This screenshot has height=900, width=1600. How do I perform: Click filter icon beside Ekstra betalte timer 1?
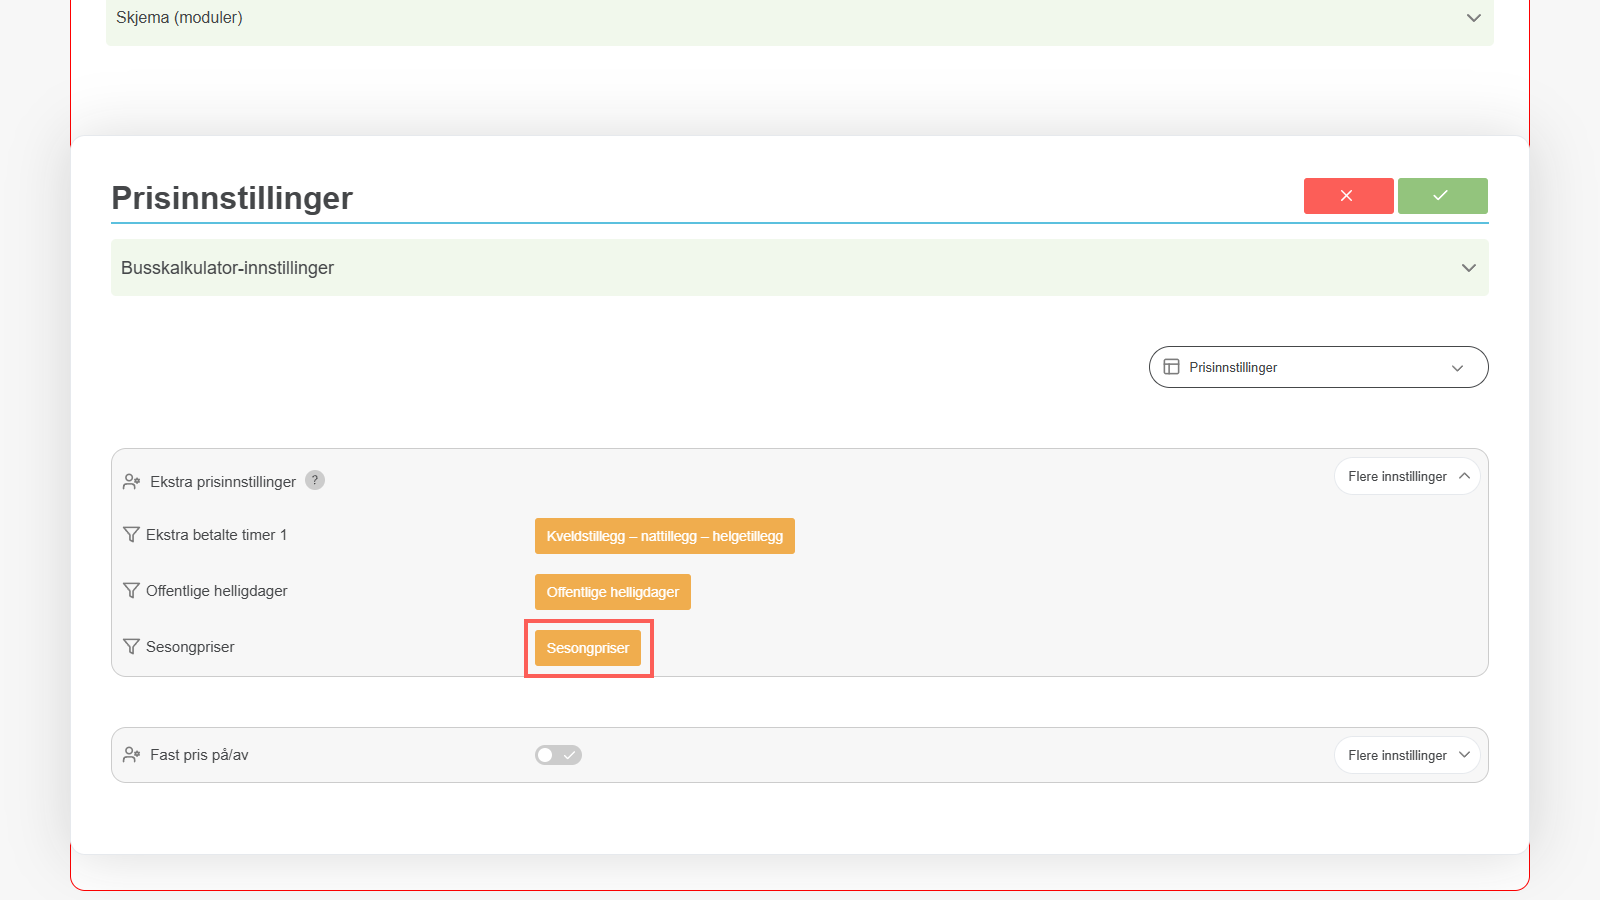pos(131,535)
